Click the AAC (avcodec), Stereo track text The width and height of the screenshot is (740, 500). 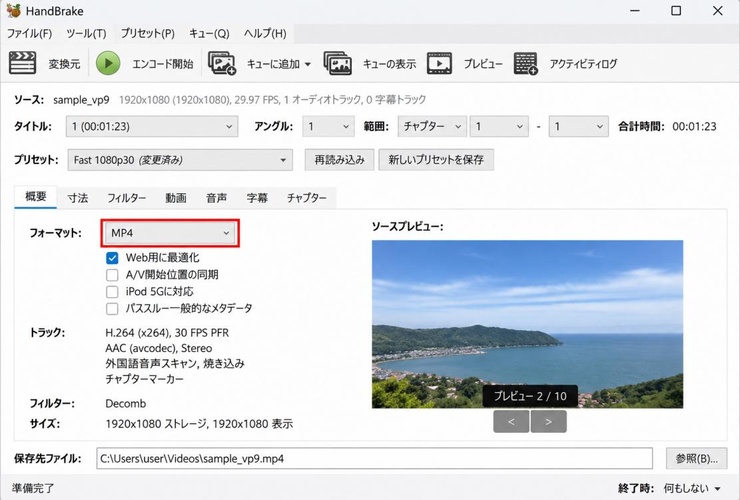[159, 348]
